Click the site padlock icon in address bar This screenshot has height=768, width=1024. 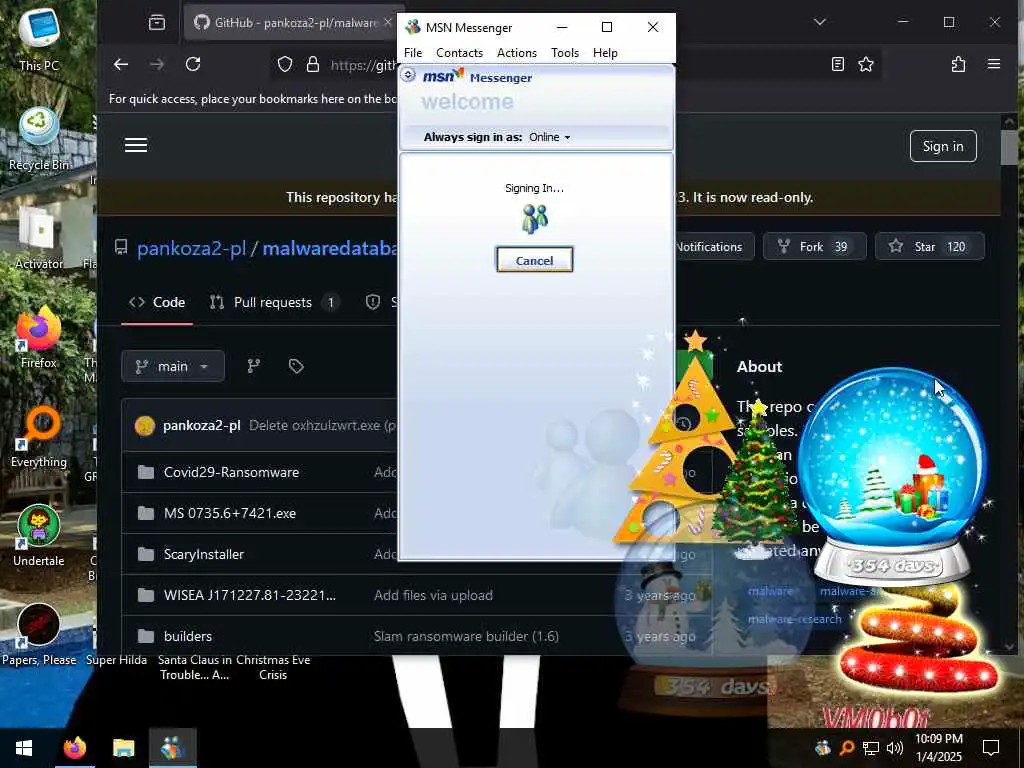(313, 64)
